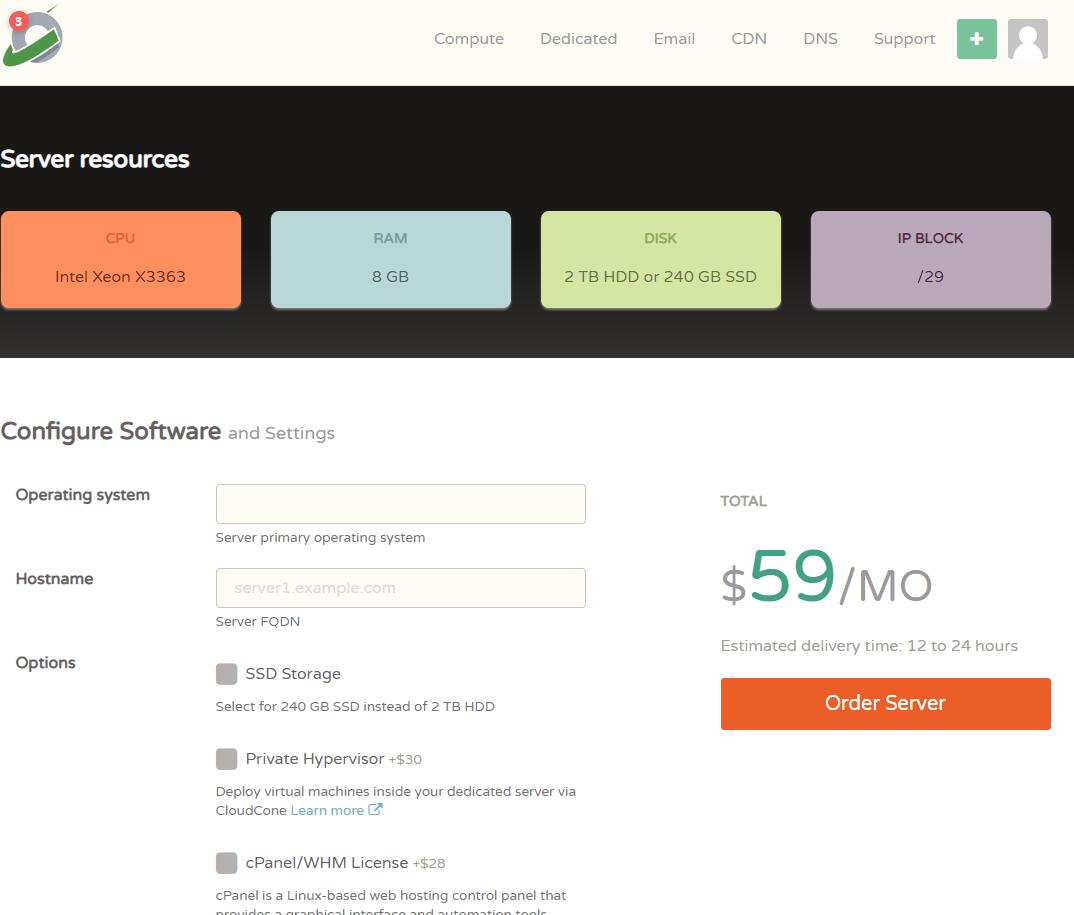
Task: Open the Operating system dropdown
Action: tap(401, 504)
